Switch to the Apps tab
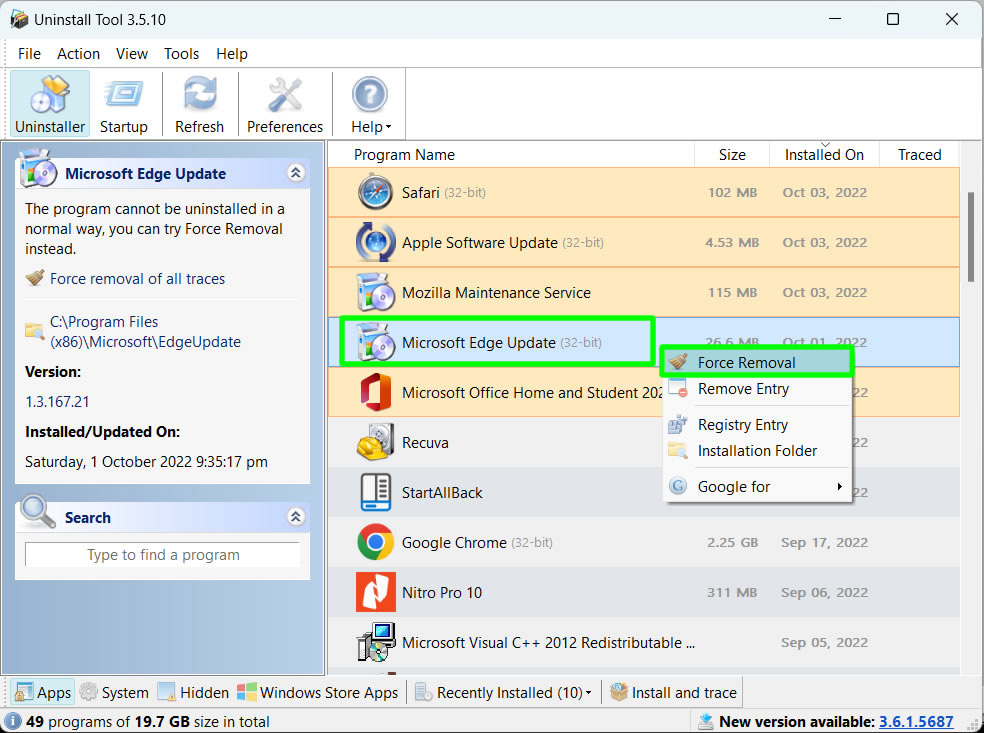Image resolution: width=984 pixels, height=733 pixels. point(43,692)
